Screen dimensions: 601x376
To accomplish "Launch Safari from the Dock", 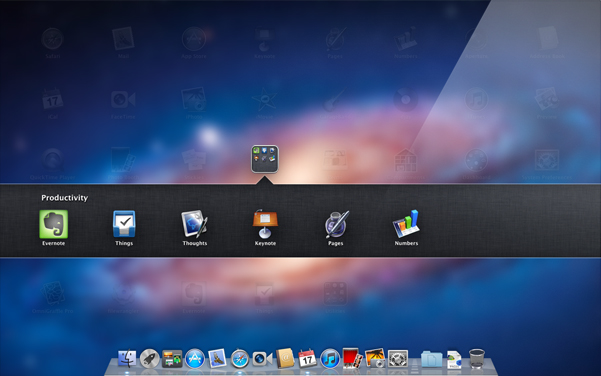I will click(x=240, y=359).
